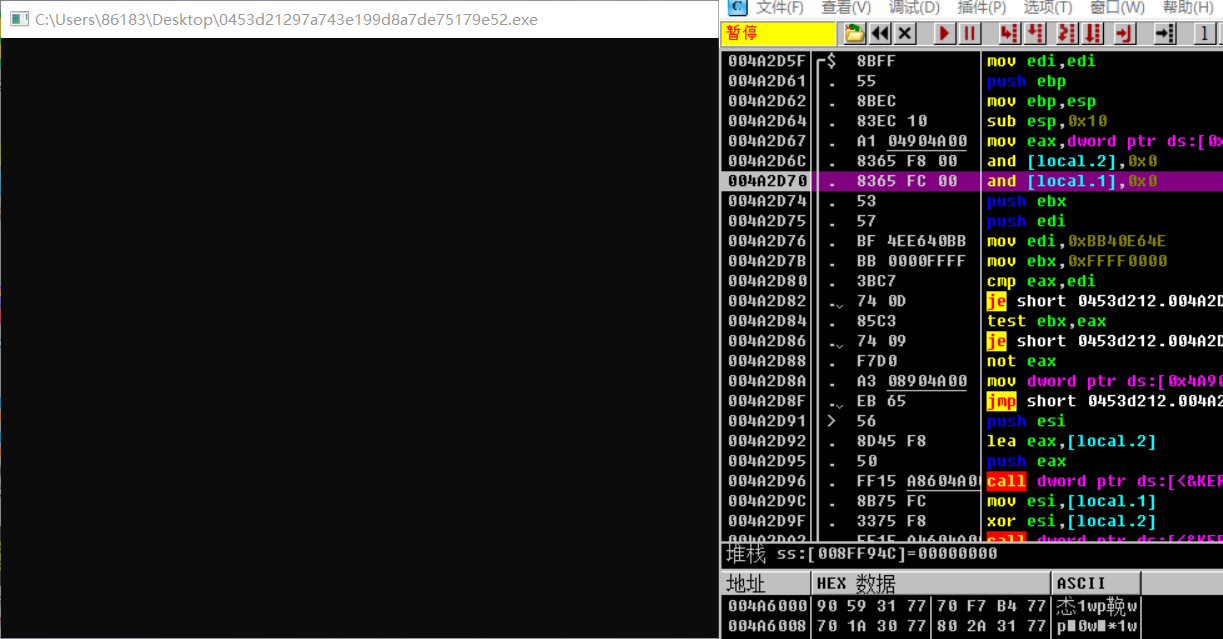Step over the current instruction
The width and height of the screenshot is (1223, 639).
(x=1035, y=33)
